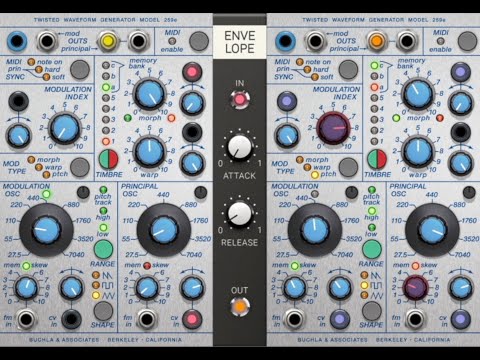Click the green RANGE button on right module
Viewport: 480px width, 360px height.
pyautogui.click(x=372, y=249)
